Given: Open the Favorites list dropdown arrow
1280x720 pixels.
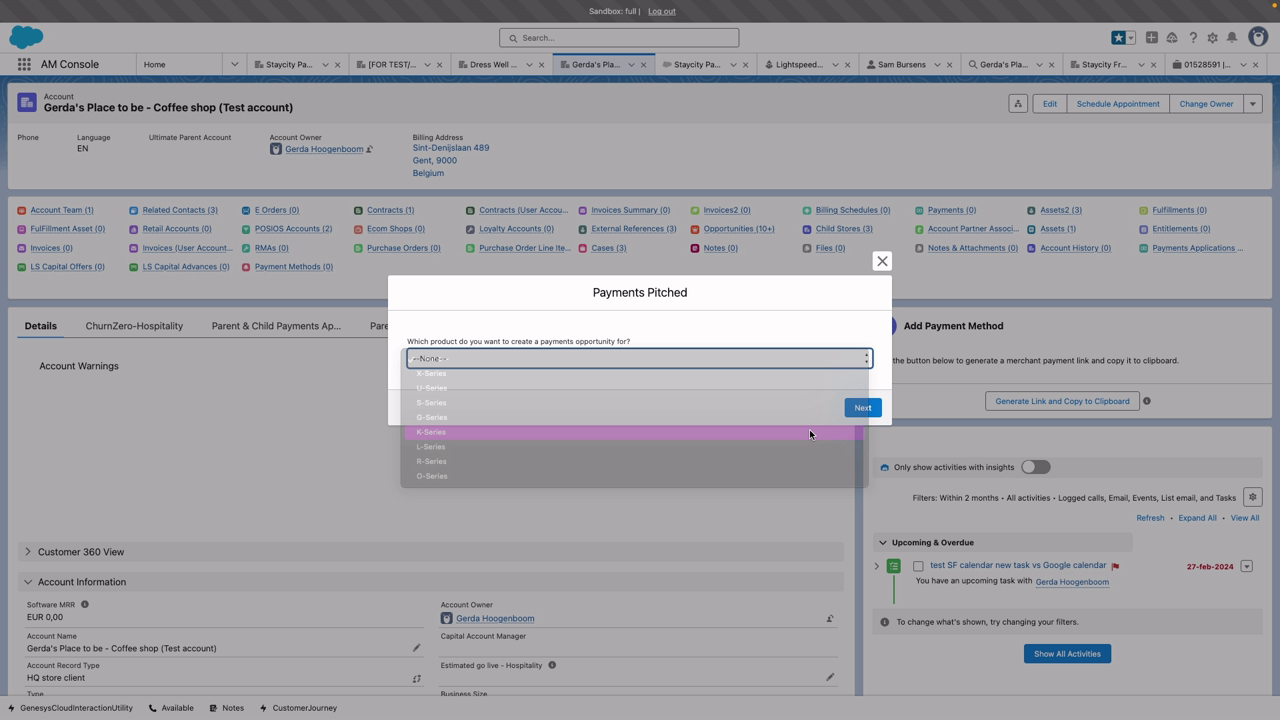Looking at the screenshot, I should pyautogui.click(x=1131, y=38).
